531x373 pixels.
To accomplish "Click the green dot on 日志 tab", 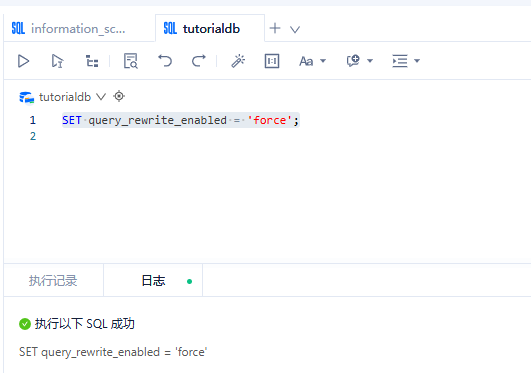I will tap(189, 281).
